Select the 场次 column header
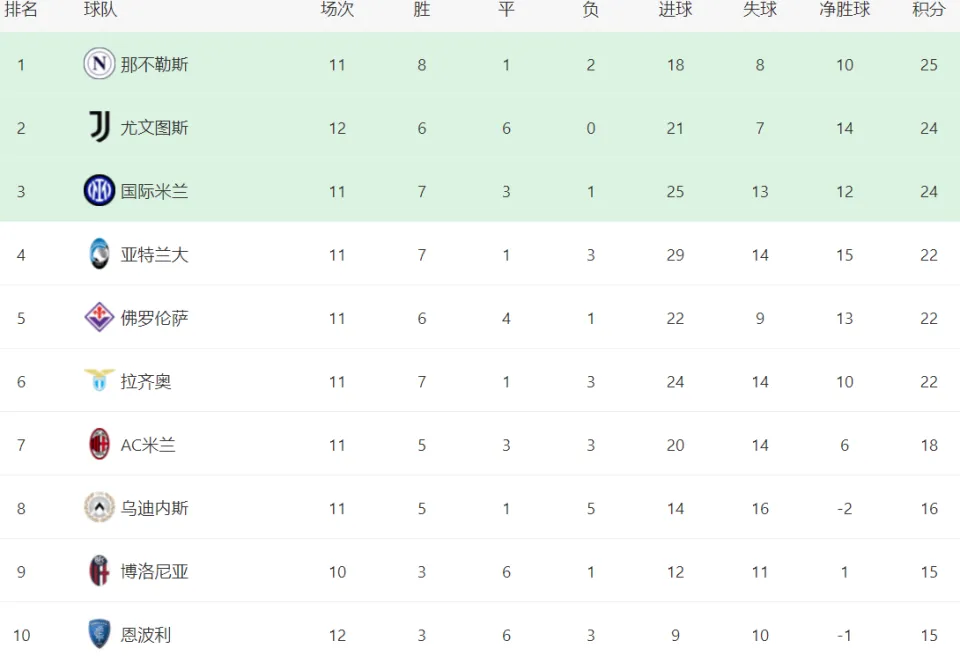Screen dimensions: 960x663 click(337, 9)
